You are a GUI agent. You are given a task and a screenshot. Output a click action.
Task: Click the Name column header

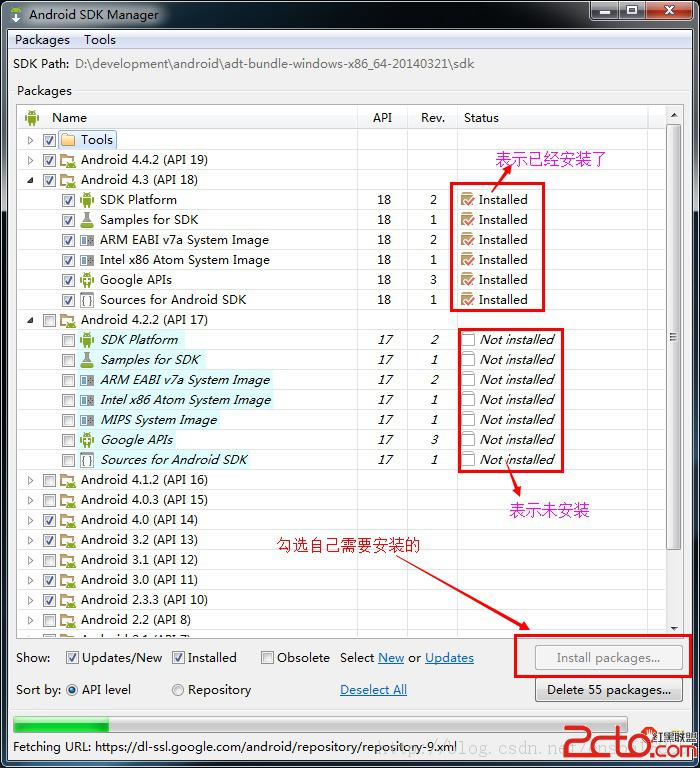(188, 118)
